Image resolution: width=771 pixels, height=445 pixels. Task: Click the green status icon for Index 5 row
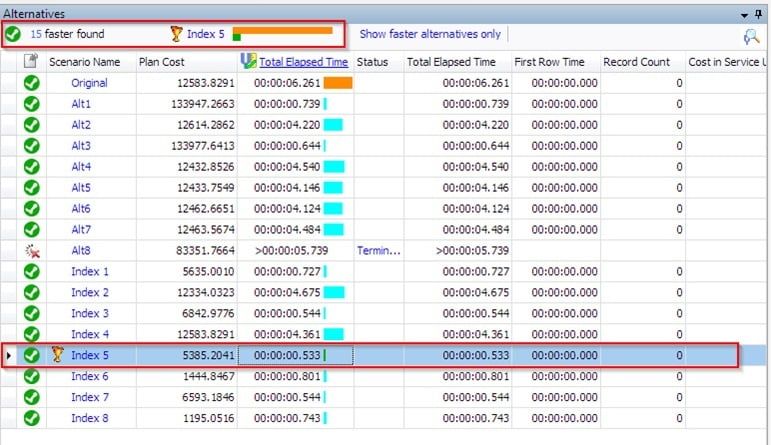coord(32,355)
